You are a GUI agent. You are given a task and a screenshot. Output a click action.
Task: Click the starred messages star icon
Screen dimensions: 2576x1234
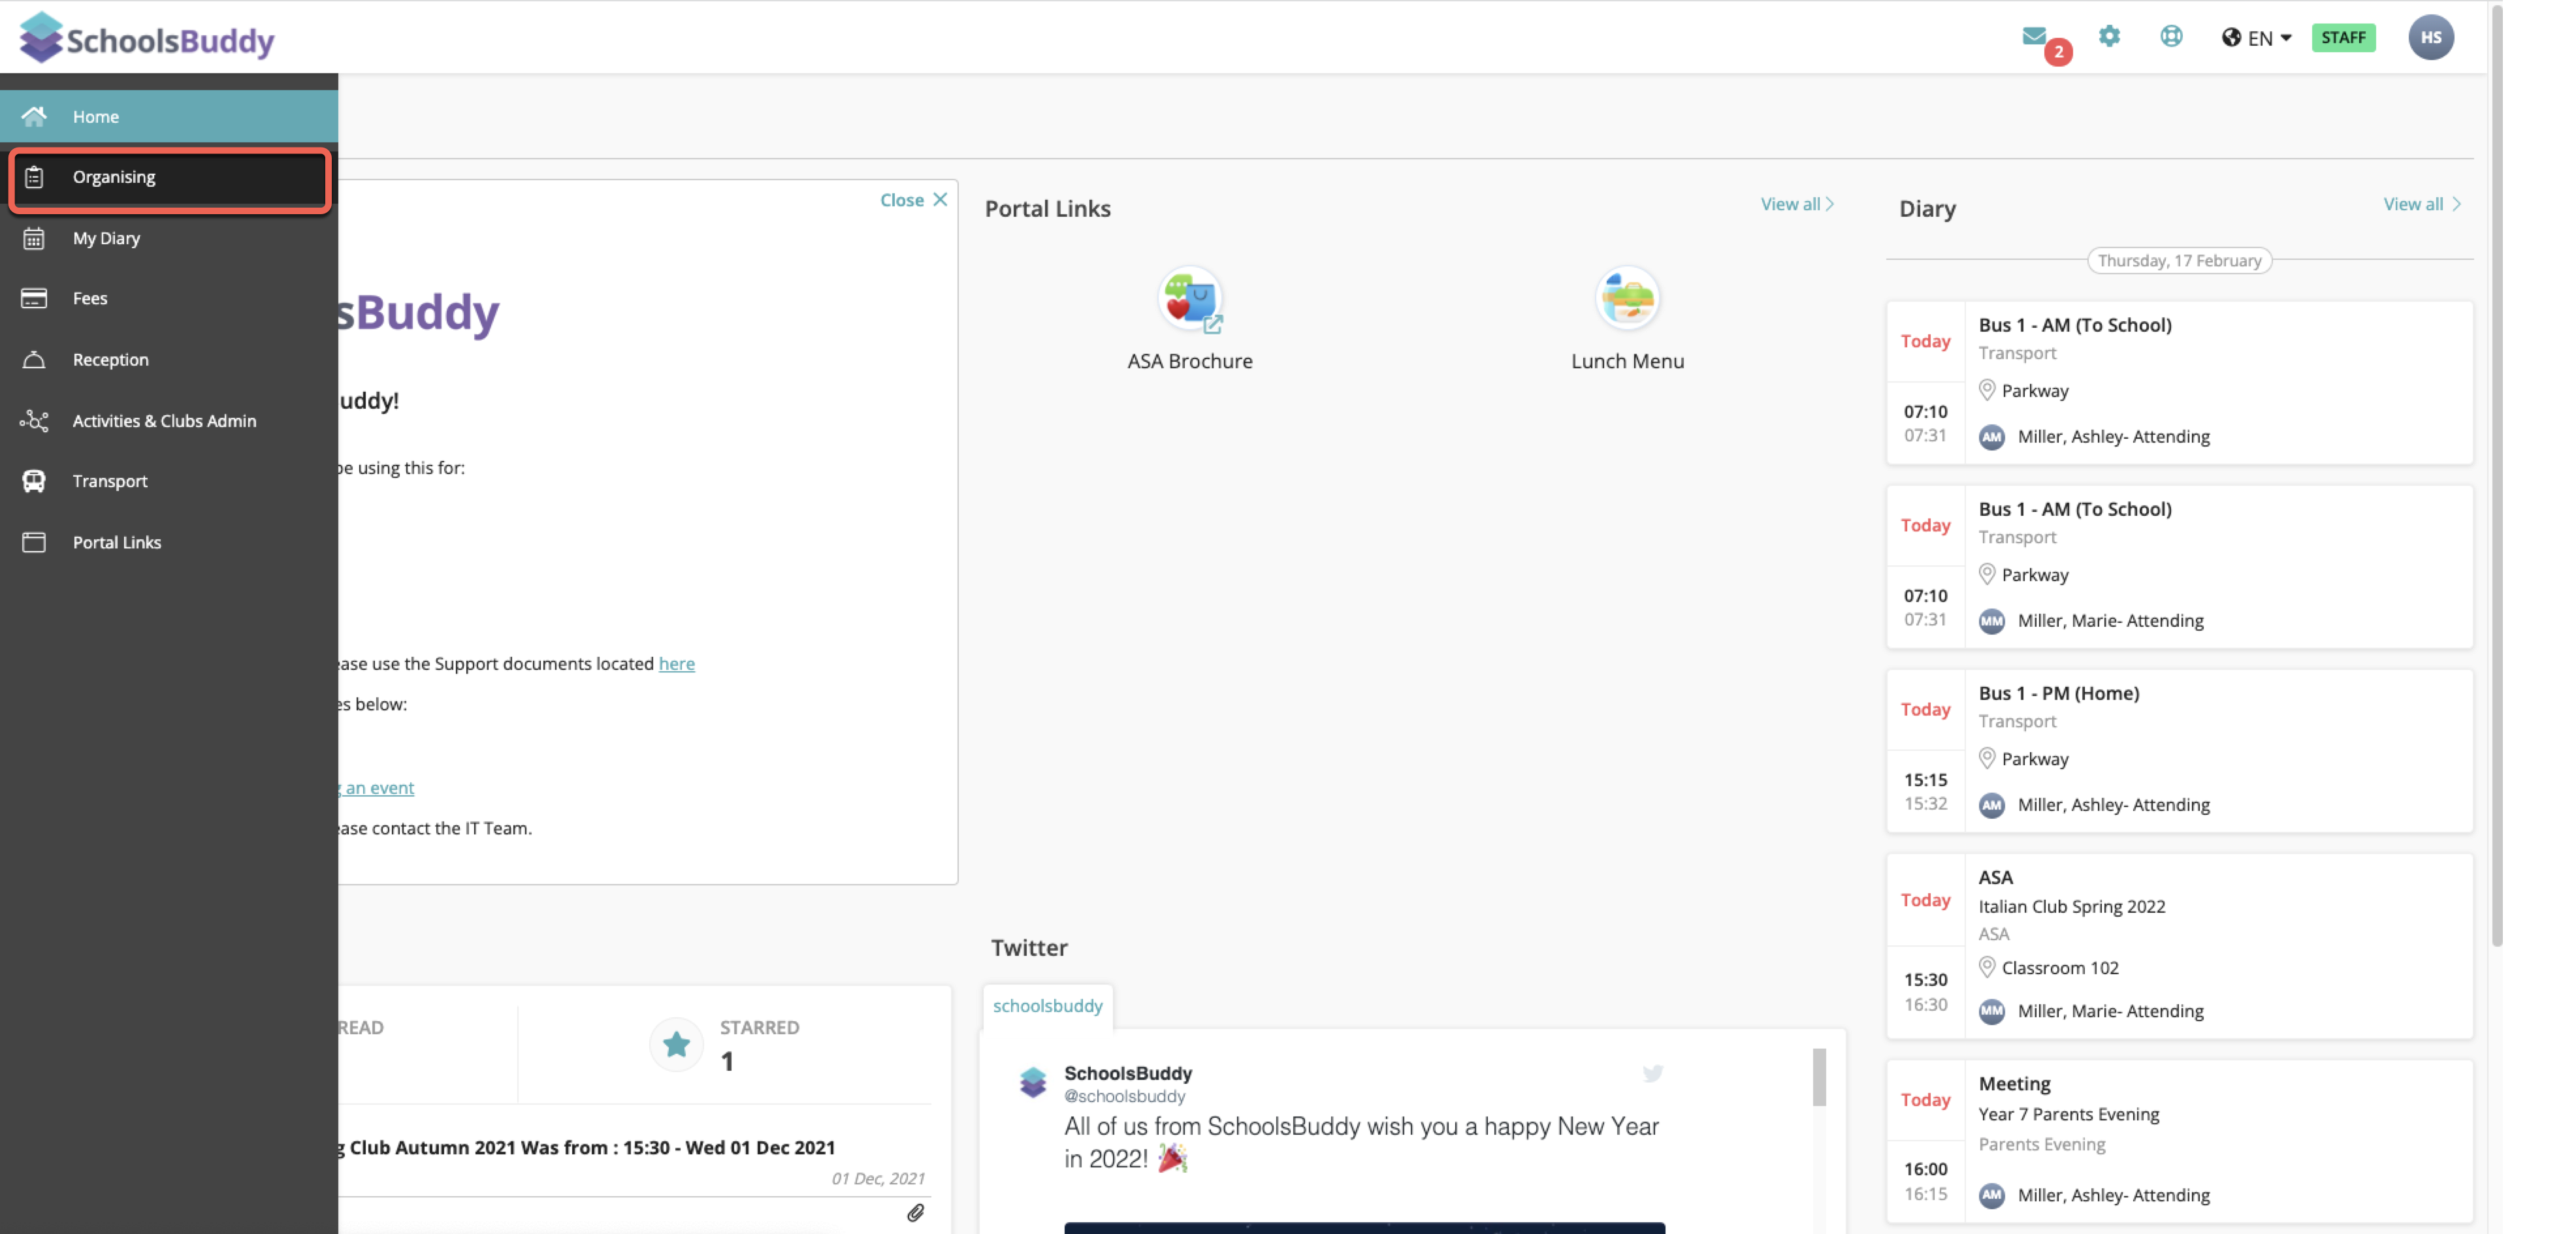pos(676,1044)
